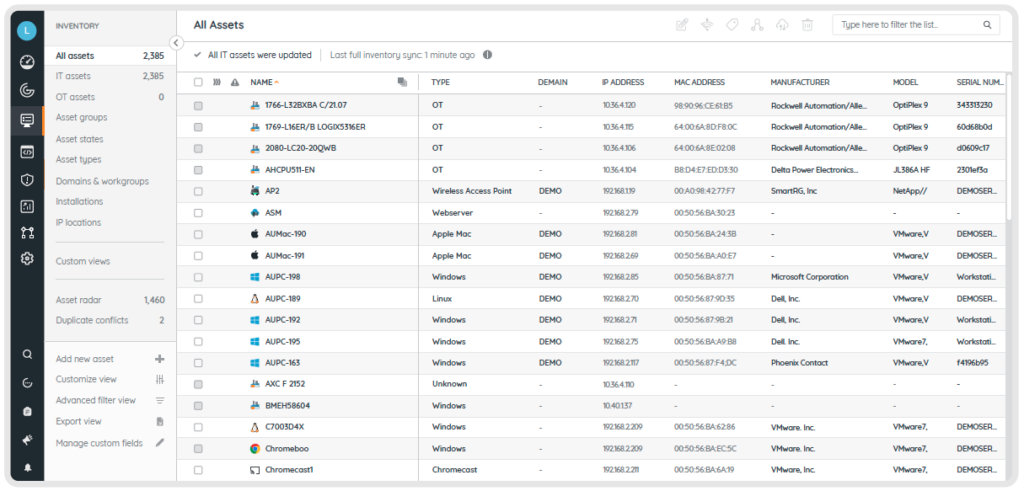Viewport: 1024px width, 491px height.
Task: Click the edit pencil icon in top toolbar
Action: [x=682, y=25]
